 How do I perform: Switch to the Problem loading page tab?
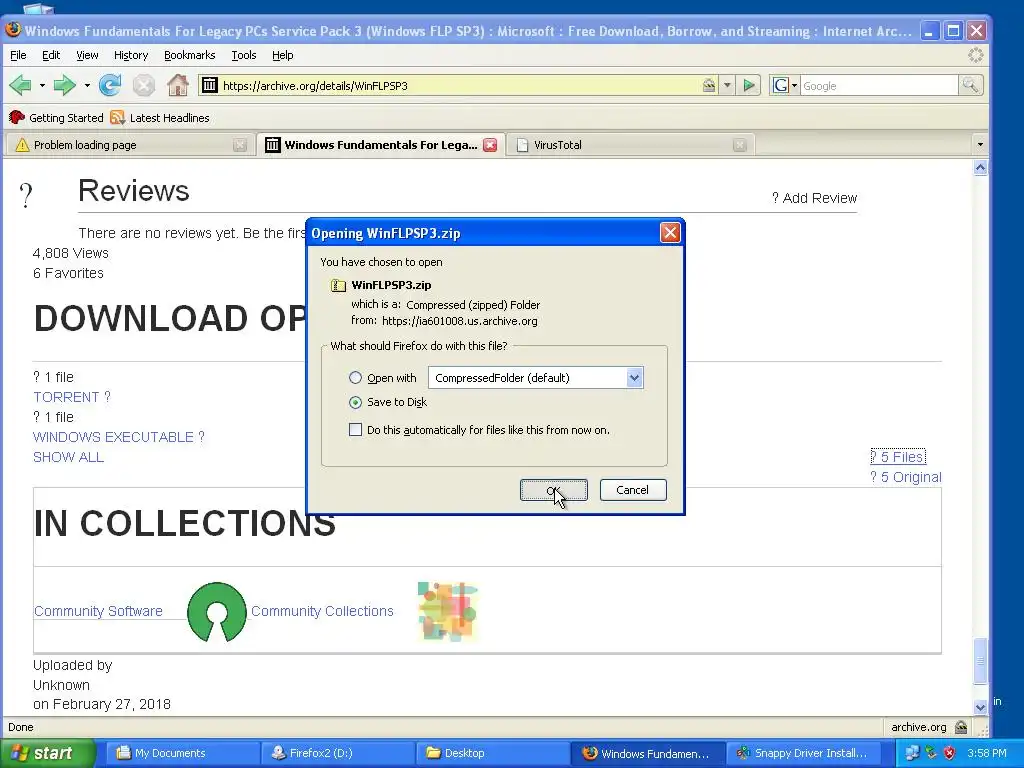pyautogui.click(x=129, y=145)
